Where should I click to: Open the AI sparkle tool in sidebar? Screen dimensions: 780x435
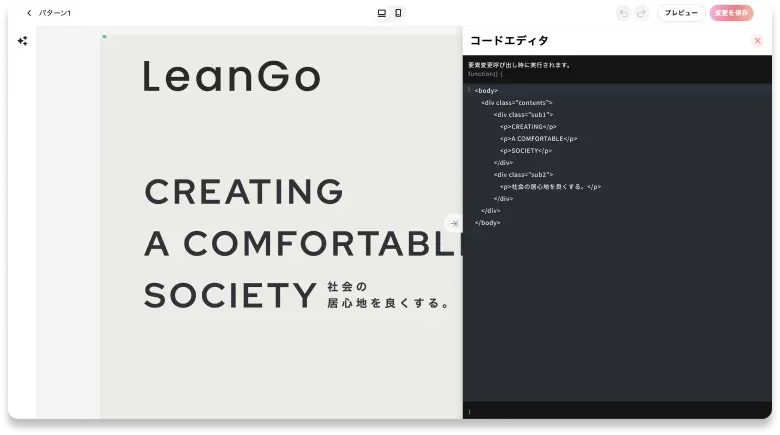pyautogui.click(x=22, y=41)
